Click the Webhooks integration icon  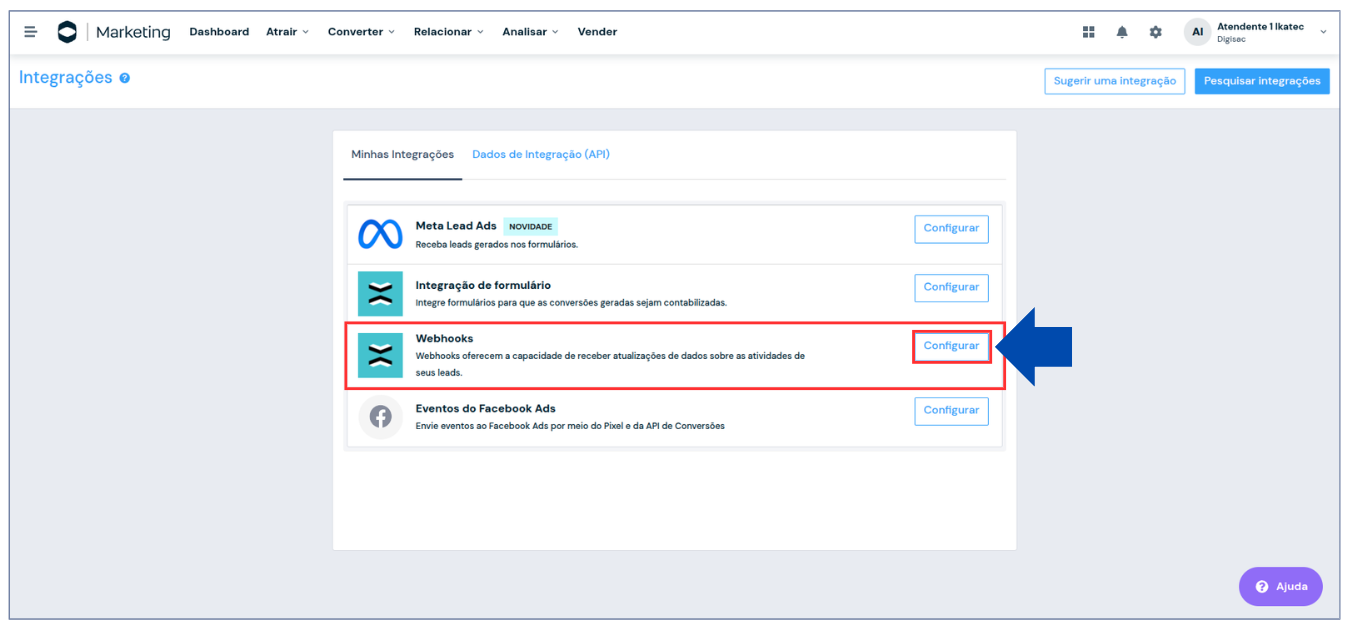(380, 355)
